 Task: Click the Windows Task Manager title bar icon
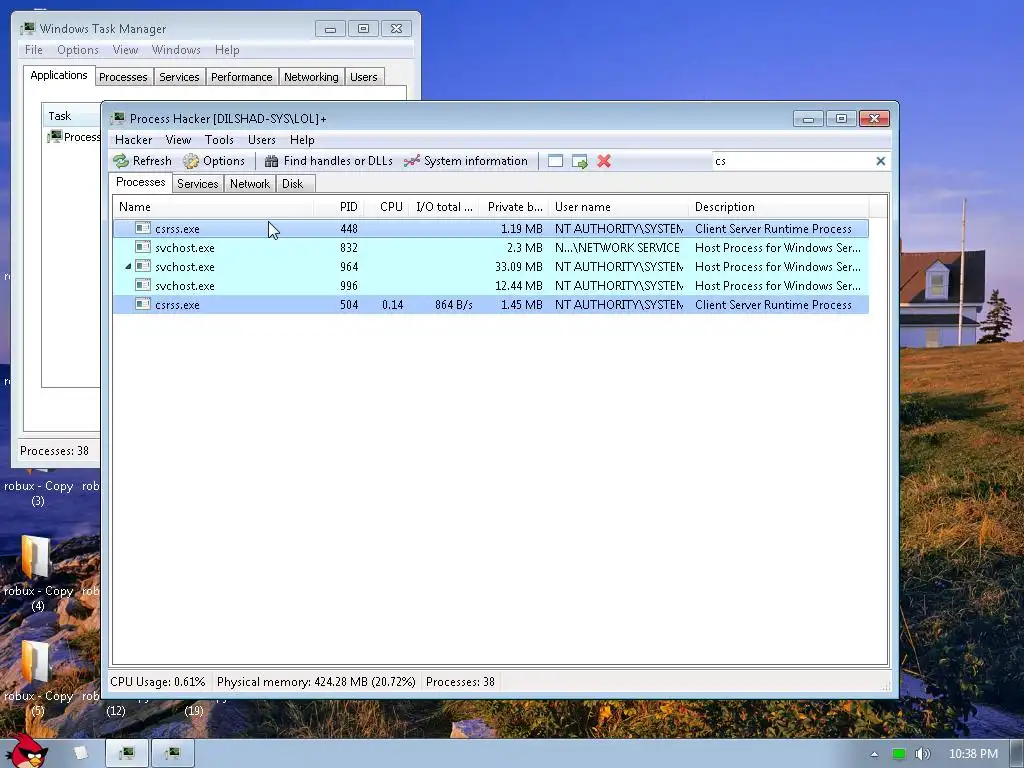click(x=28, y=28)
